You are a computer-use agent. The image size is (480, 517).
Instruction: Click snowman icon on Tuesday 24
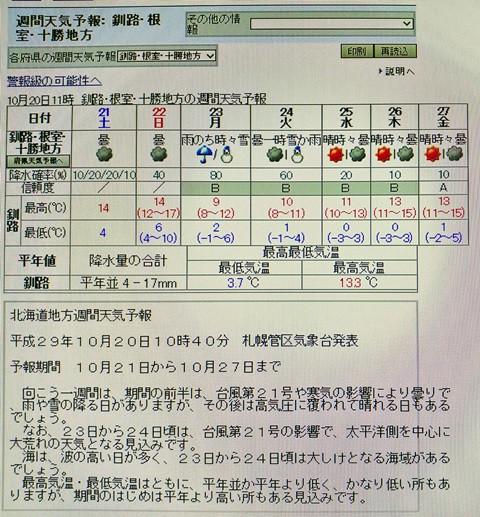click(296, 154)
